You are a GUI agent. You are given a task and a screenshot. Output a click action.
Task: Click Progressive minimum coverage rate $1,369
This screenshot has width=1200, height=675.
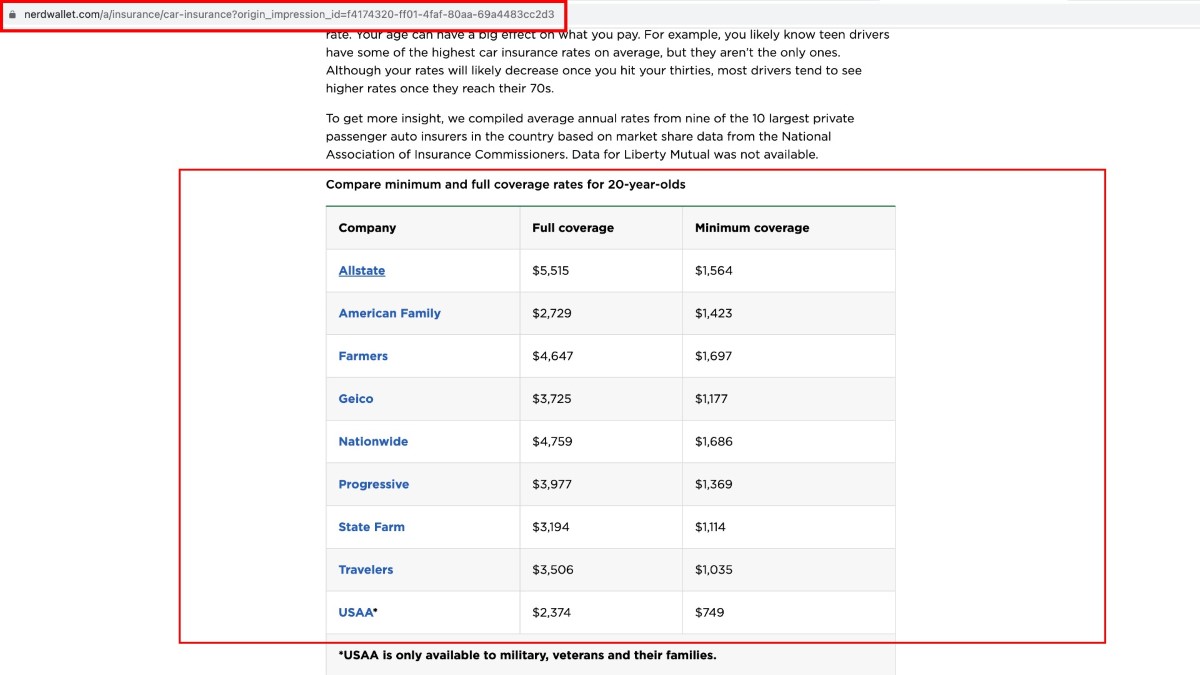(714, 484)
